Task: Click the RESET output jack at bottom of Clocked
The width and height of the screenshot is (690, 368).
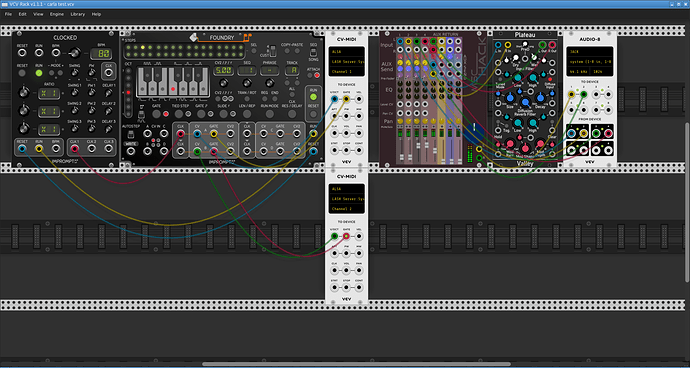Action: 22,149
